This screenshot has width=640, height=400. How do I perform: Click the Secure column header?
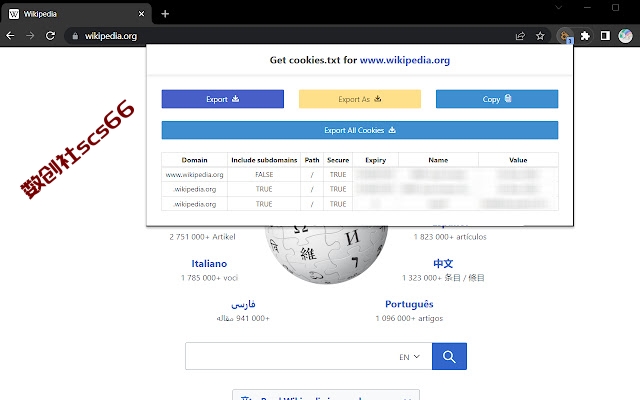338,160
